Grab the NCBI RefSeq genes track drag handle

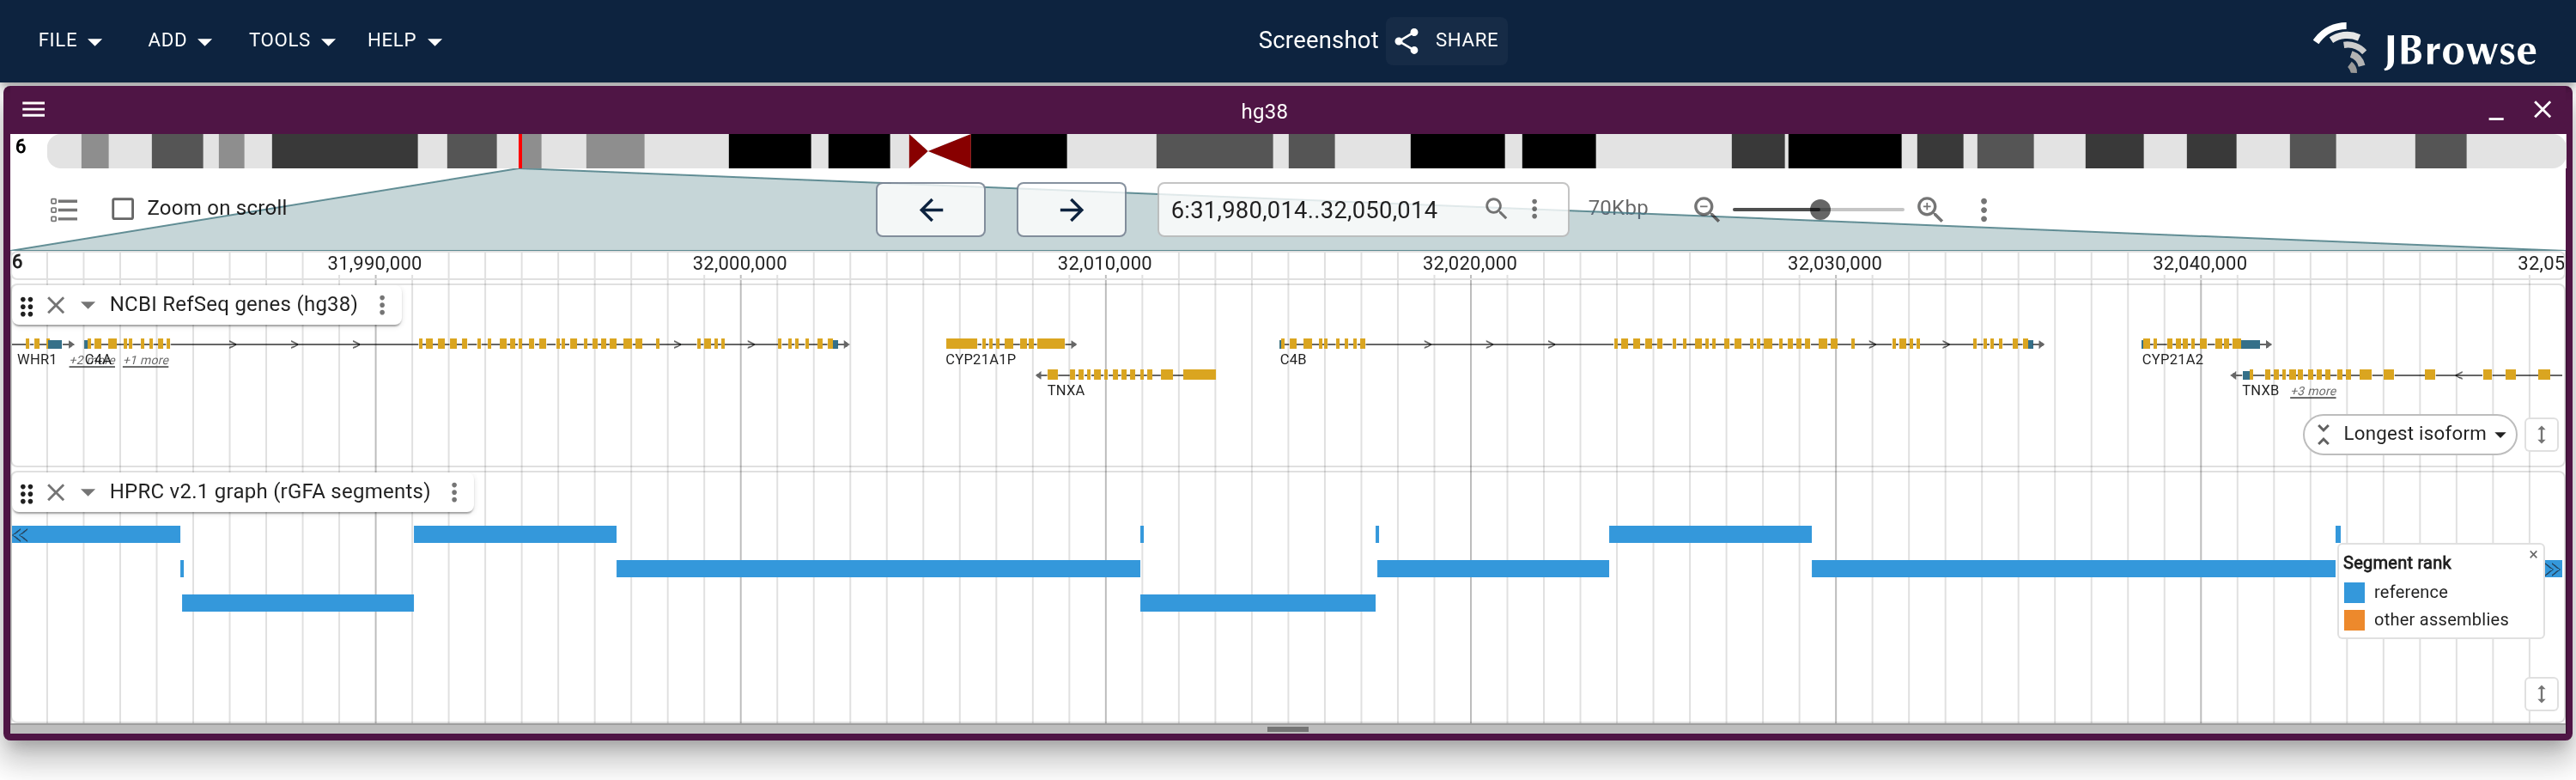(27, 305)
